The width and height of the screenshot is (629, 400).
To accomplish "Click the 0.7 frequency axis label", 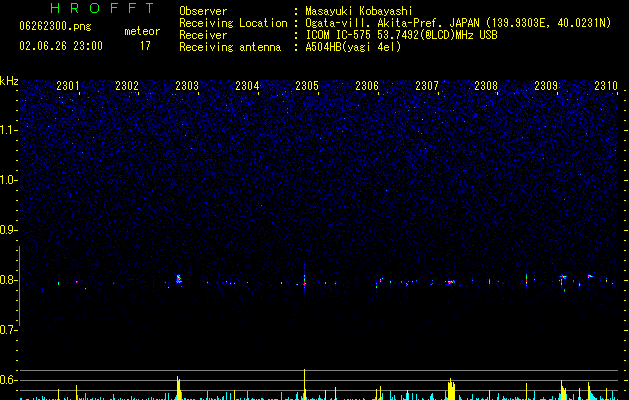I will (8, 330).
